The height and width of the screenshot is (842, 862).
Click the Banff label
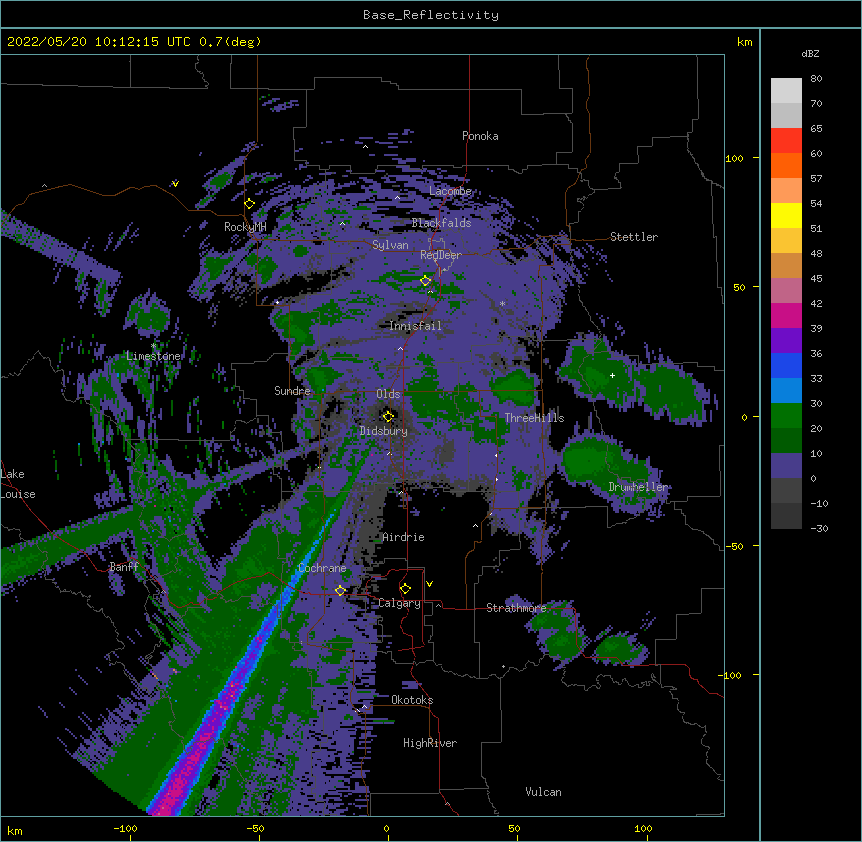click(124, 567)
